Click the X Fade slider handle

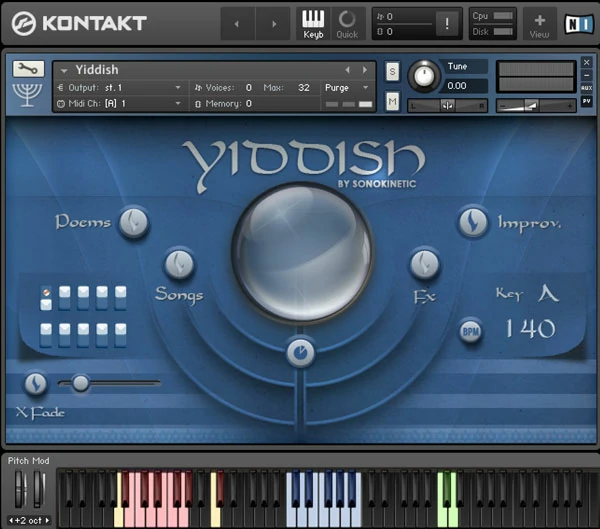point(80,382)
